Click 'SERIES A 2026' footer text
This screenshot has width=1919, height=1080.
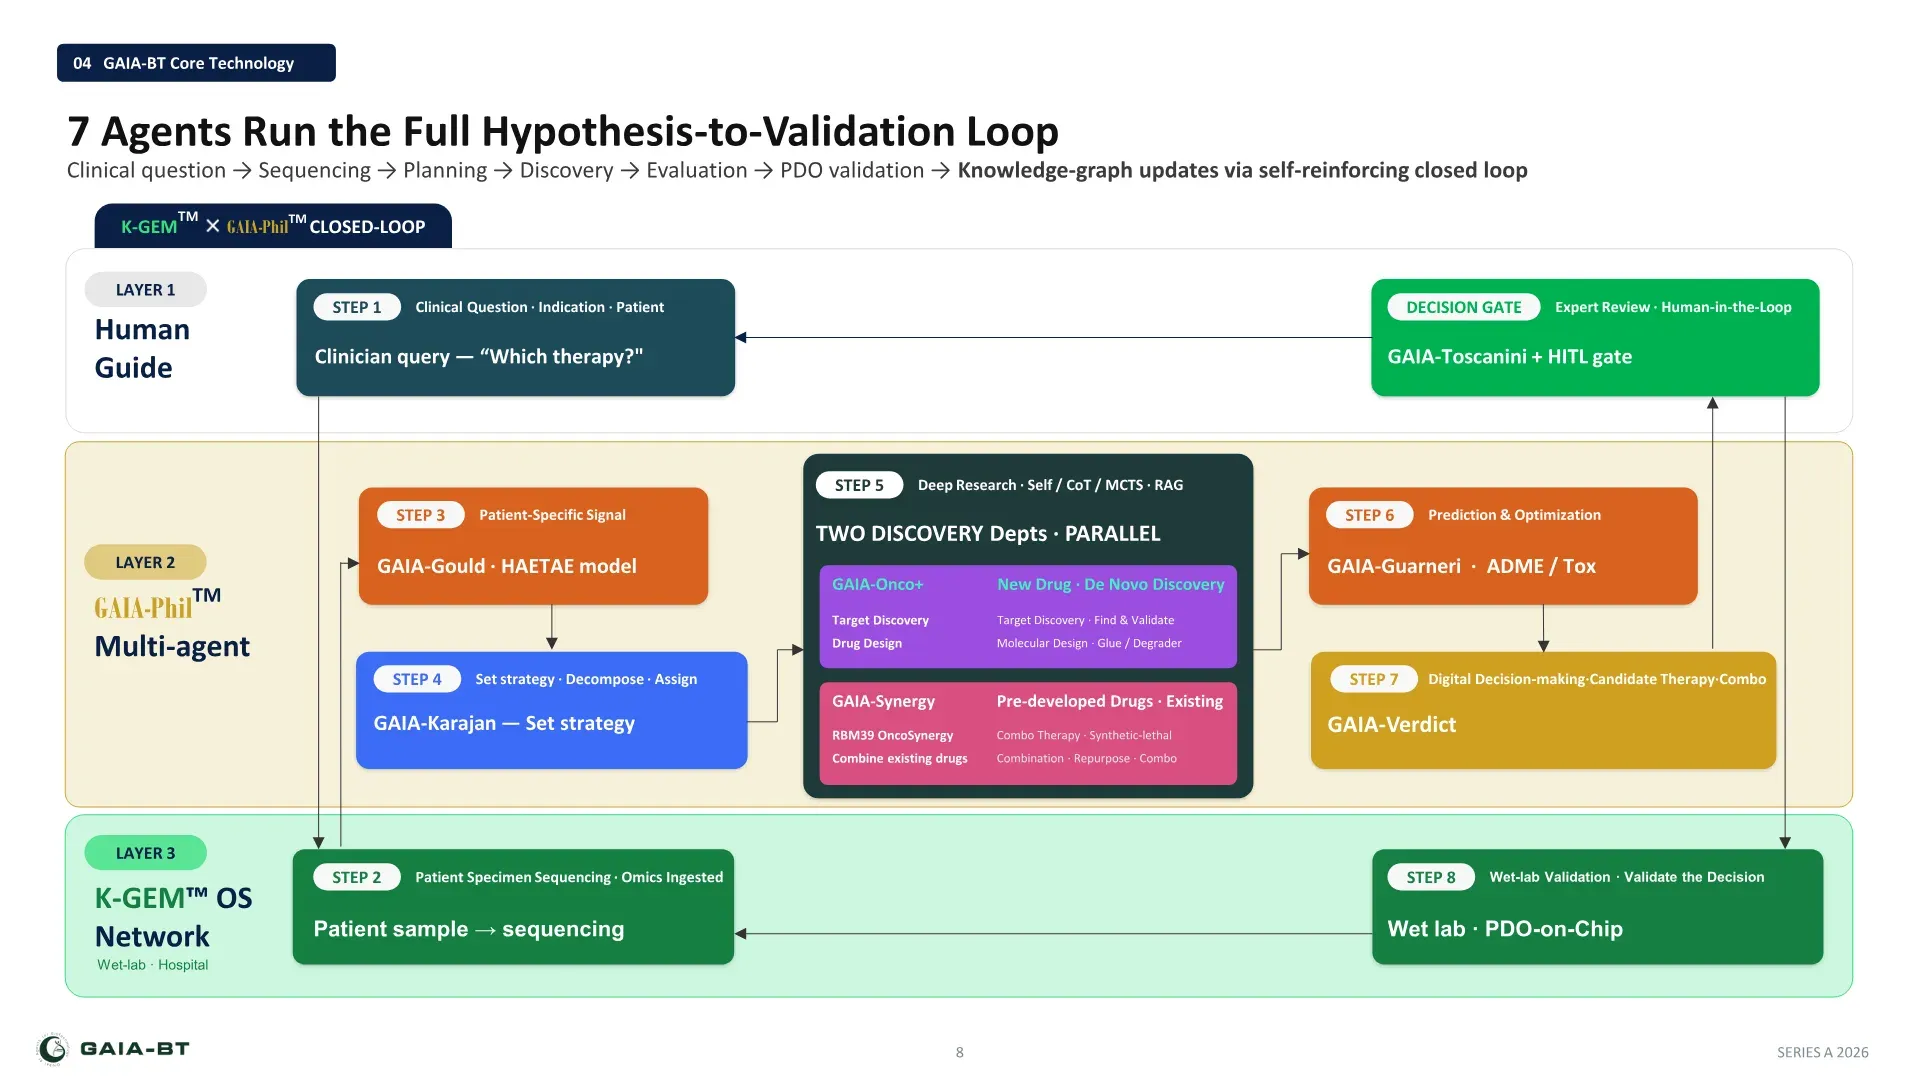(x=1823, y=1052)
